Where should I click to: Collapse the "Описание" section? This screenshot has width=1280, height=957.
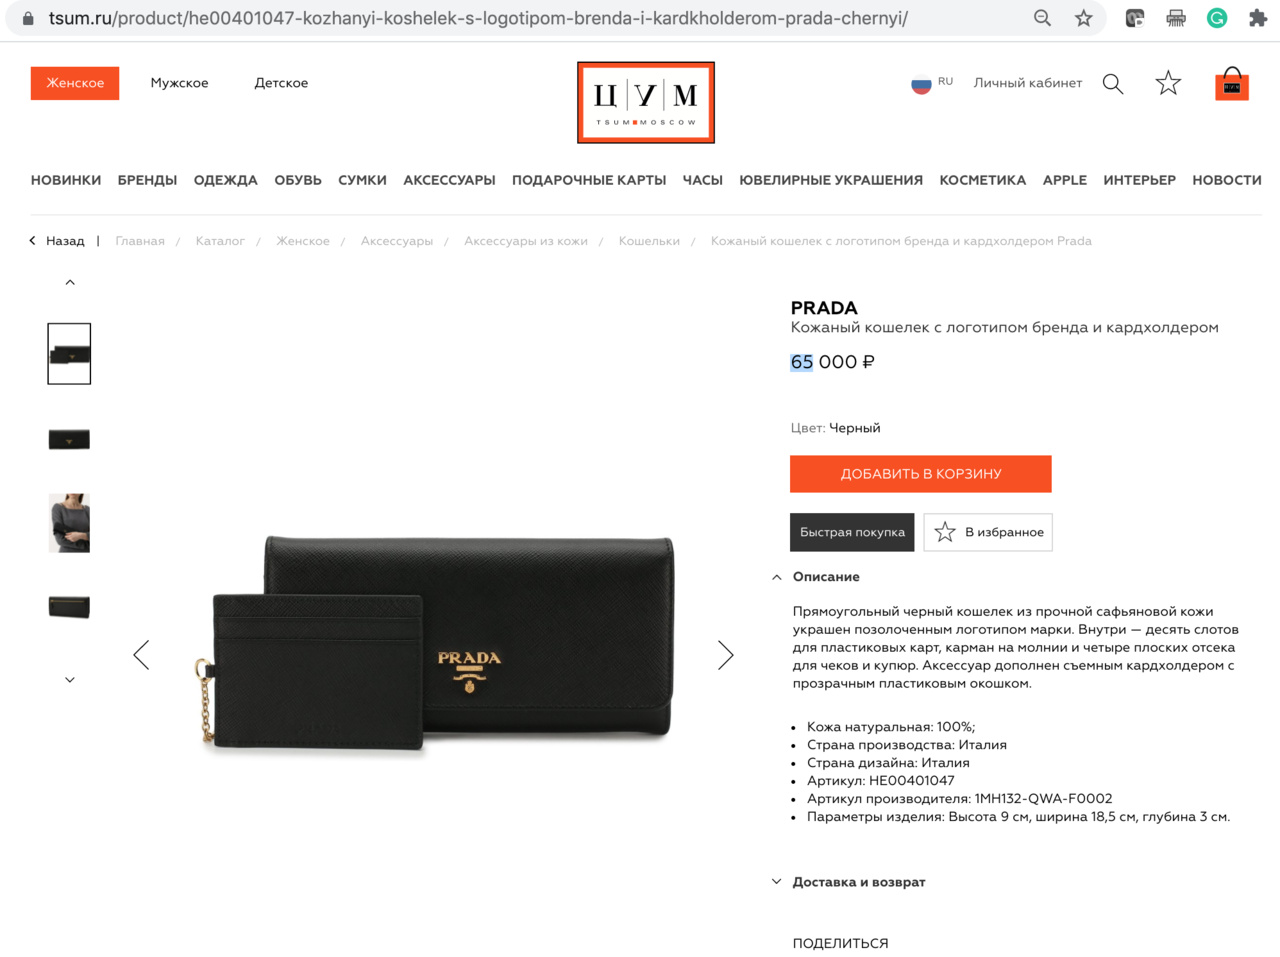point(816,577)
